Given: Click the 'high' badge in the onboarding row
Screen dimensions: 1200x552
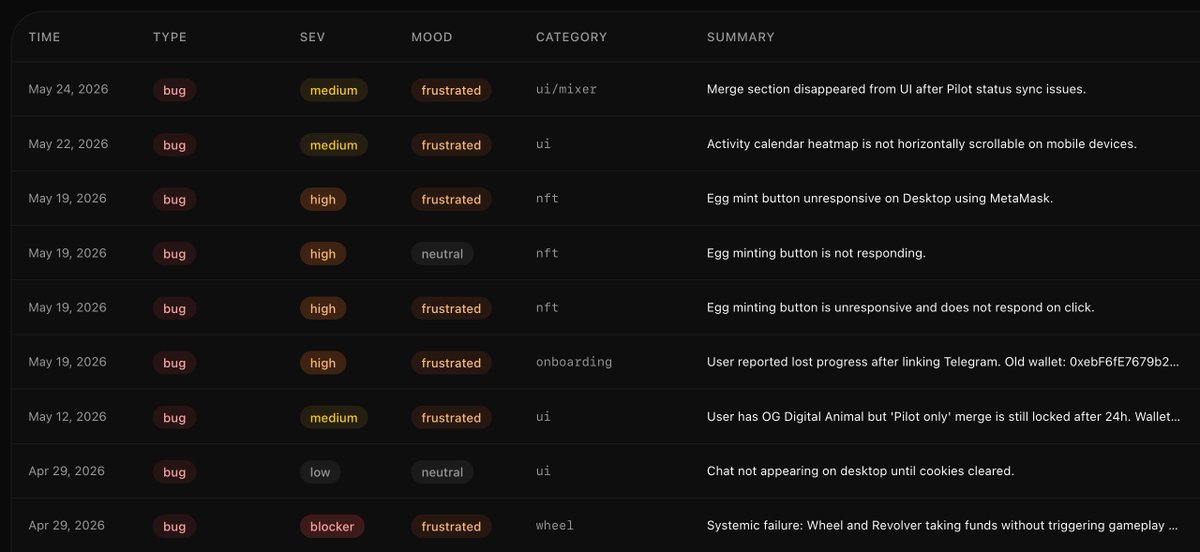Looking at the screenshot, I should [323, 363].
